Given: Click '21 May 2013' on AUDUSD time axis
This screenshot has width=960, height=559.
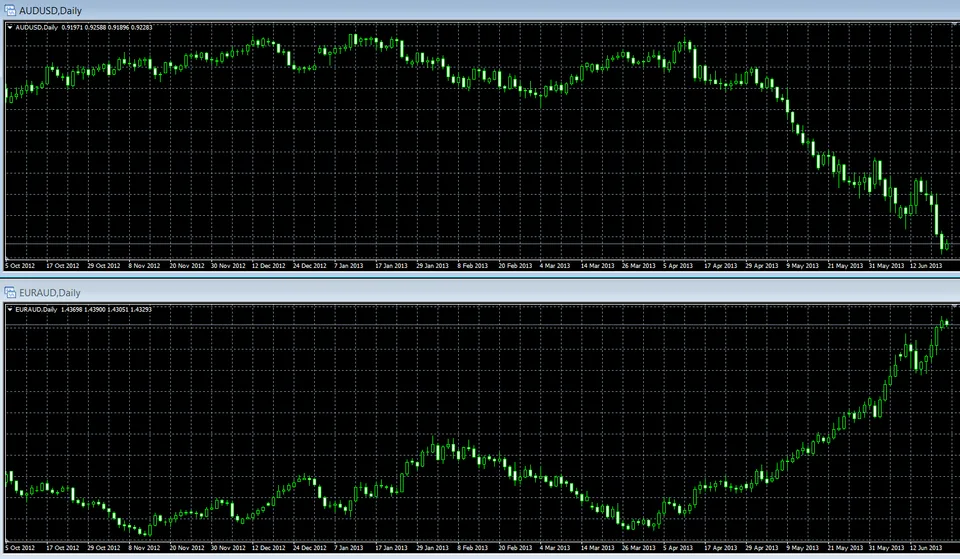Looking at the screenshot, I should coord(845,266).
